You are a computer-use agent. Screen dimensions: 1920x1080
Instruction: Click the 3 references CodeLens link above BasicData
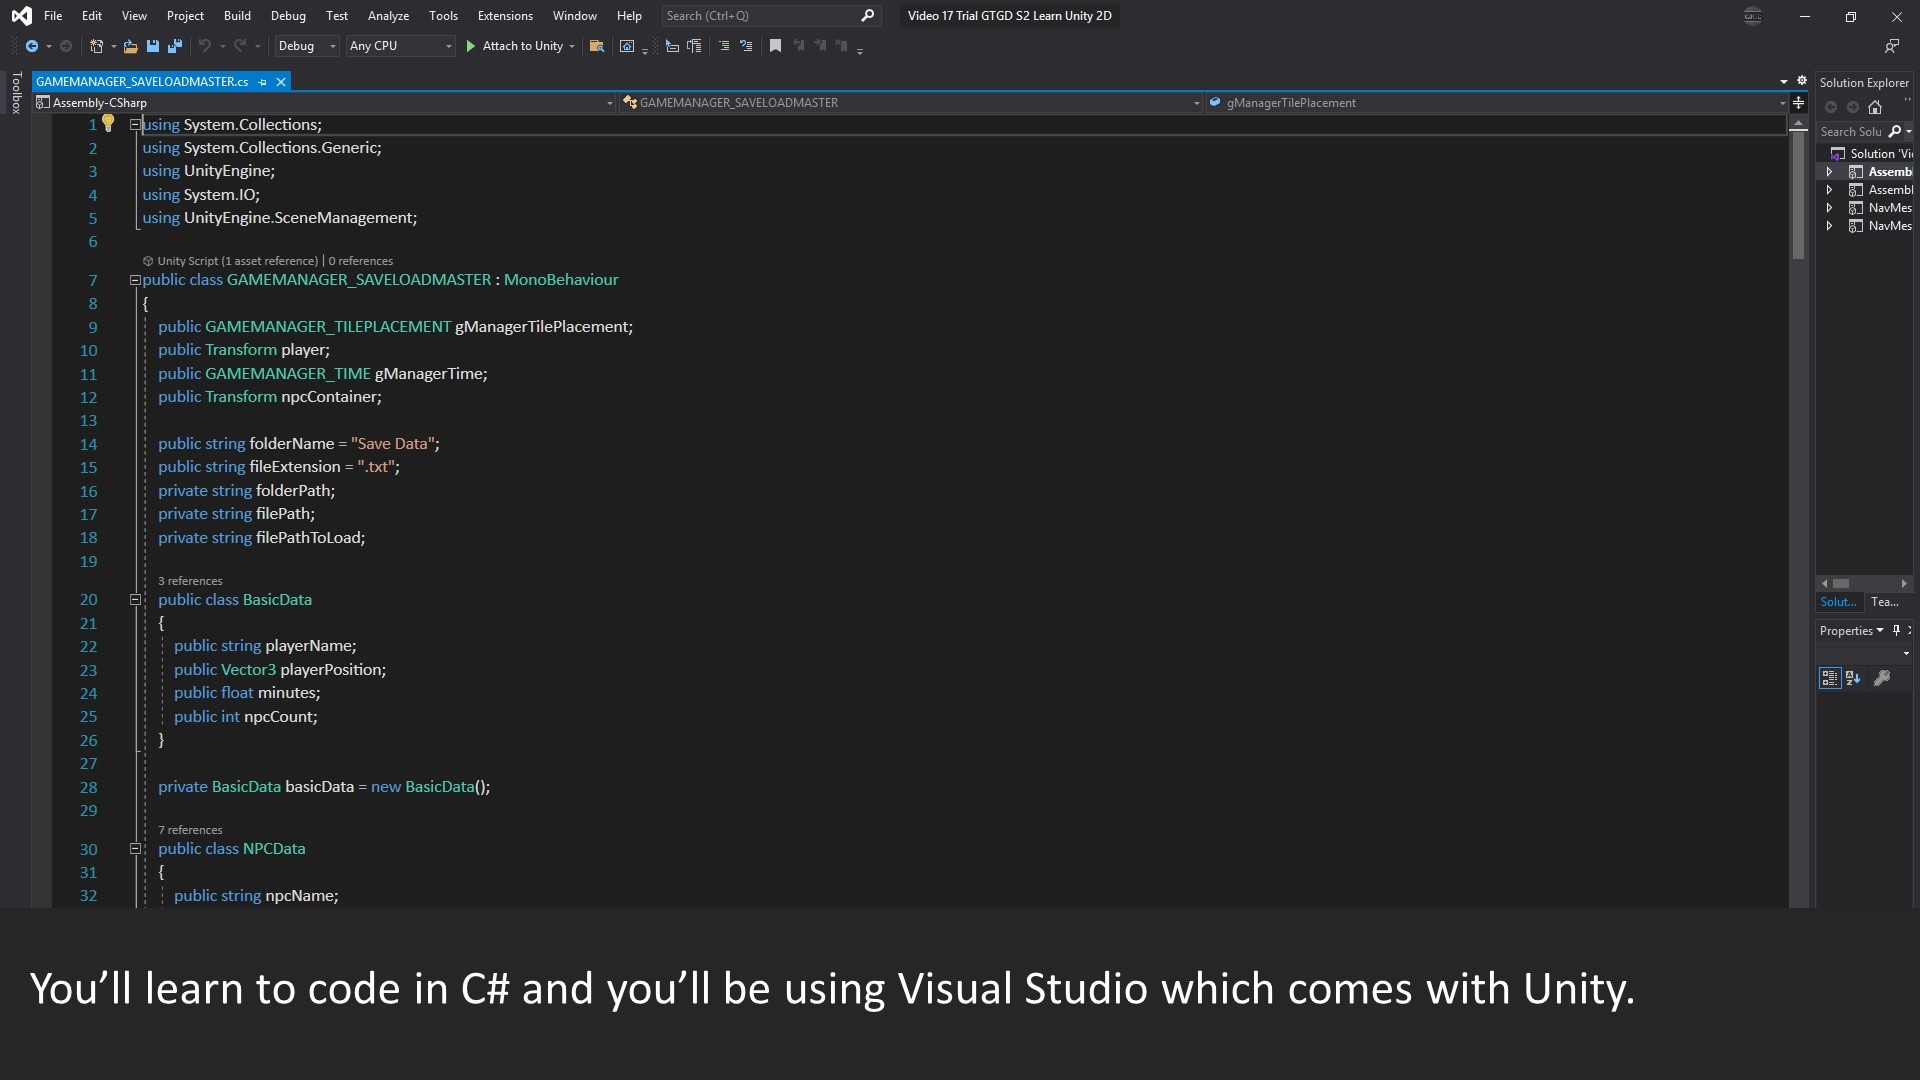coord(189,581)
